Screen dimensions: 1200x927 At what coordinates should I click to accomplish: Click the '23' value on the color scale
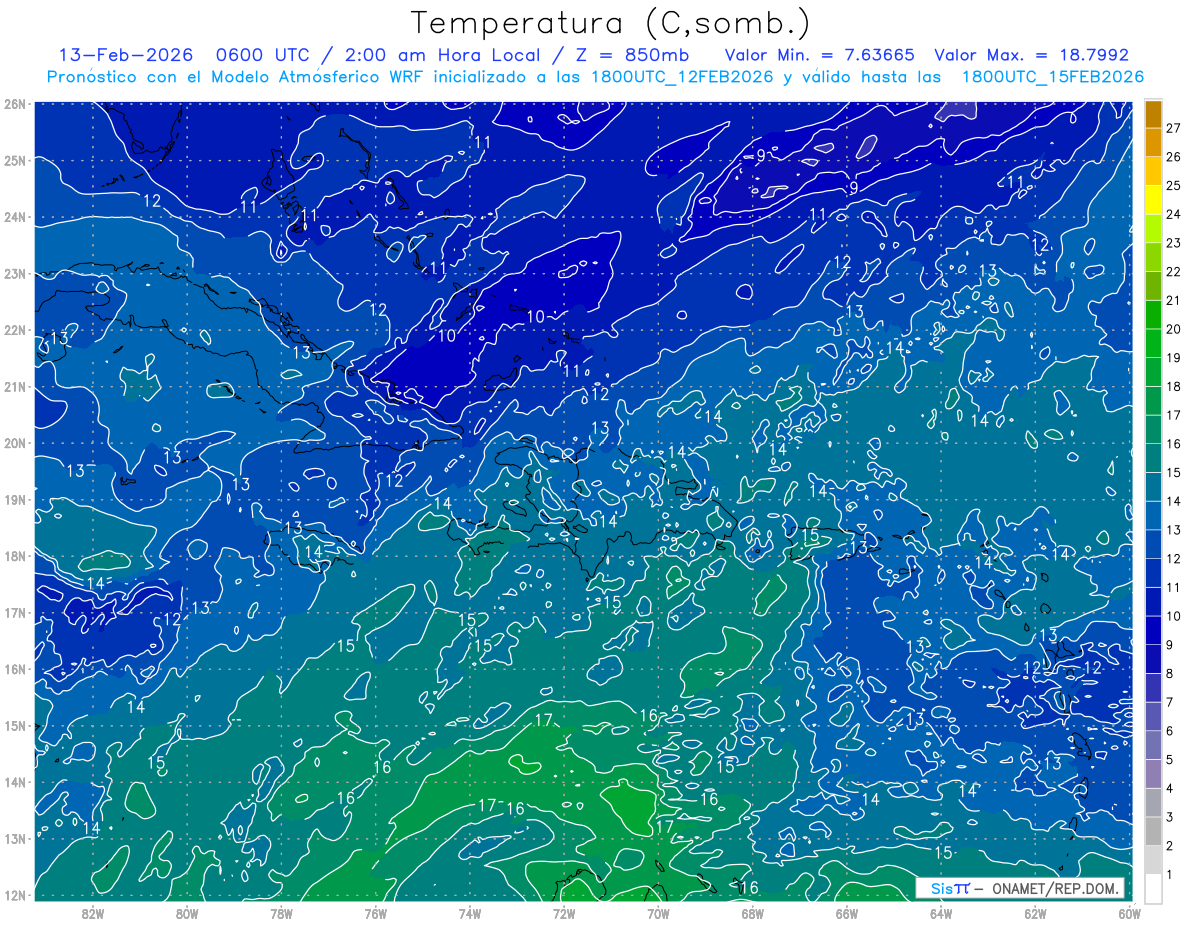pyautogui.click(x=1174, y=243)
